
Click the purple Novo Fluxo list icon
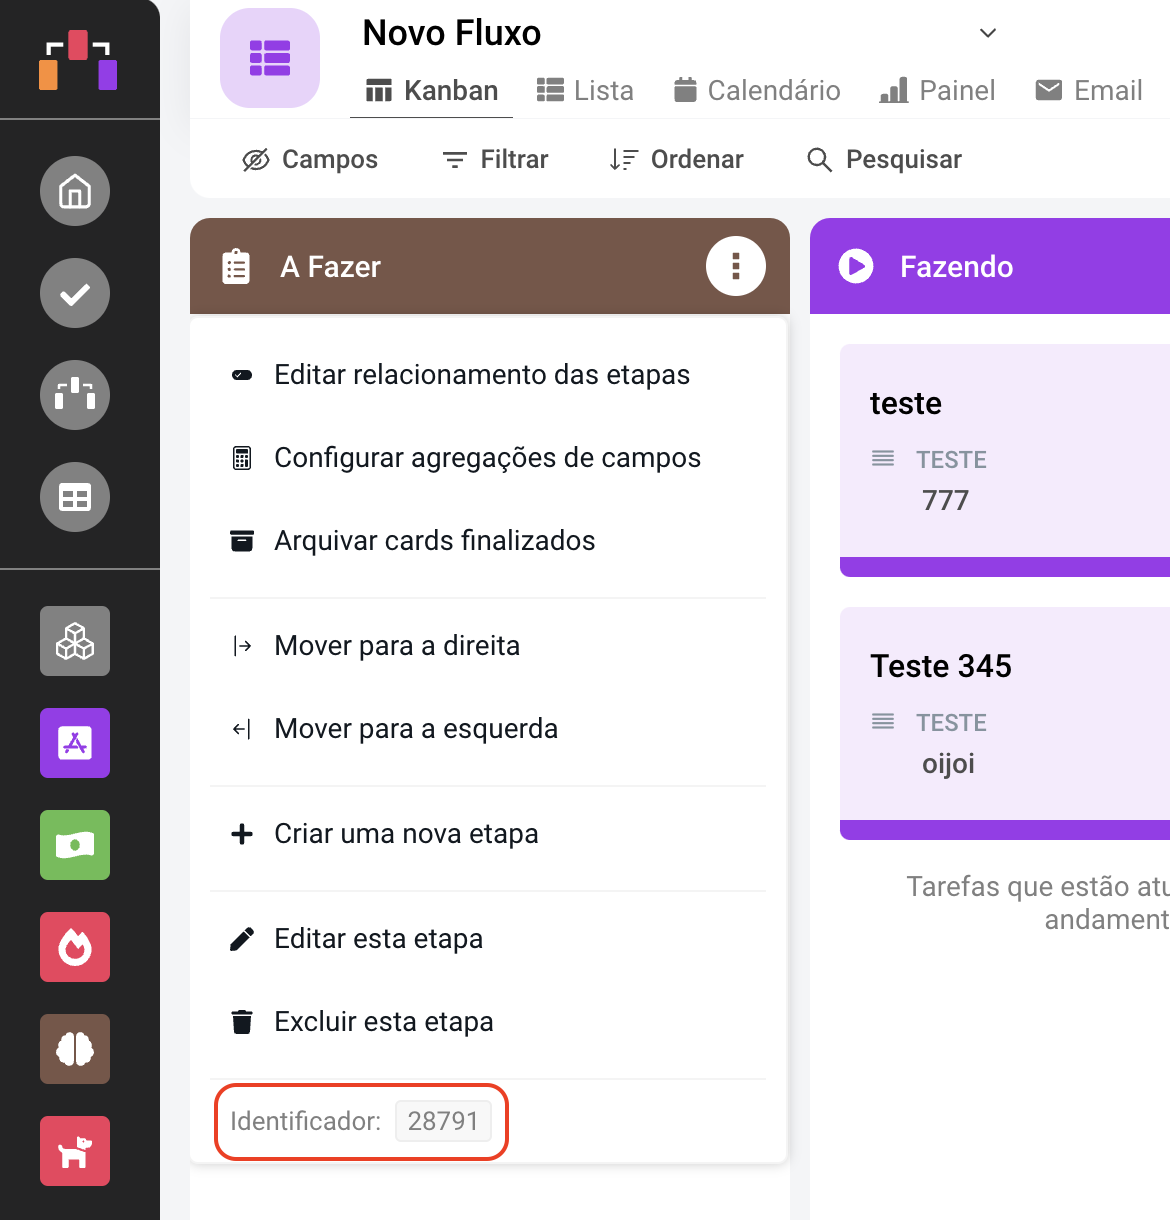coord(270,58)
